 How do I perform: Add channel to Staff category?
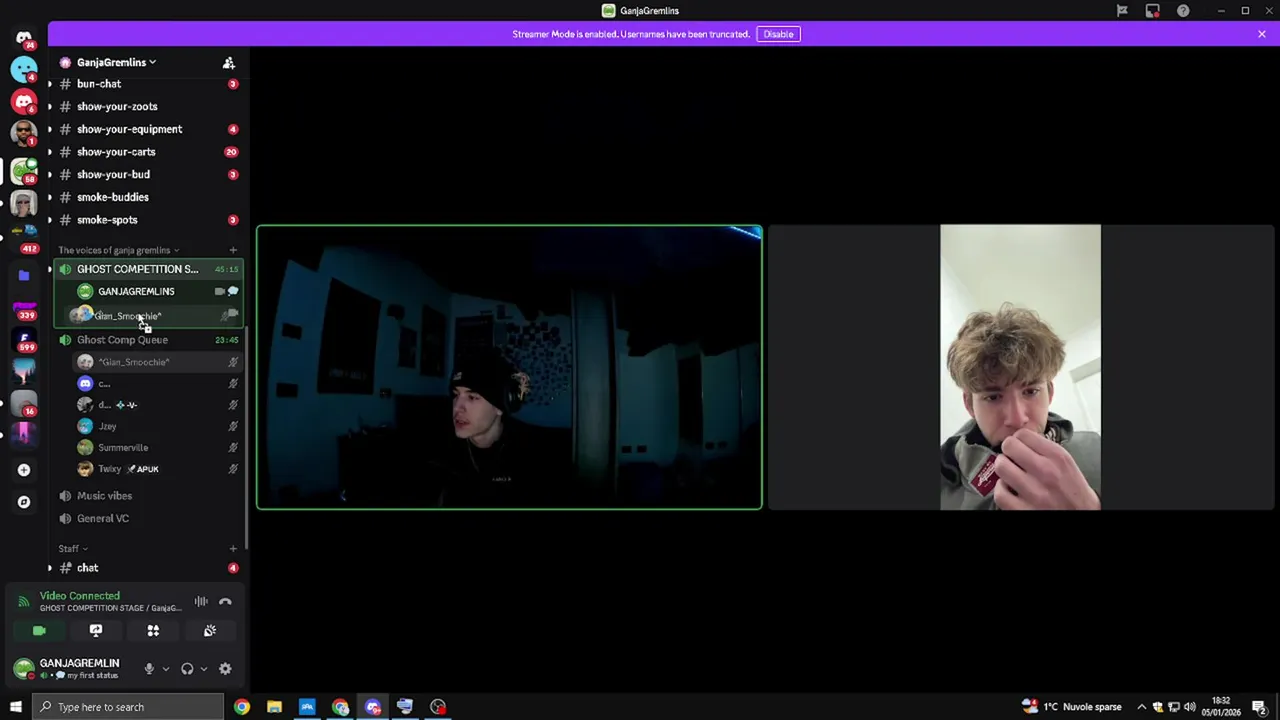point(233,548)
